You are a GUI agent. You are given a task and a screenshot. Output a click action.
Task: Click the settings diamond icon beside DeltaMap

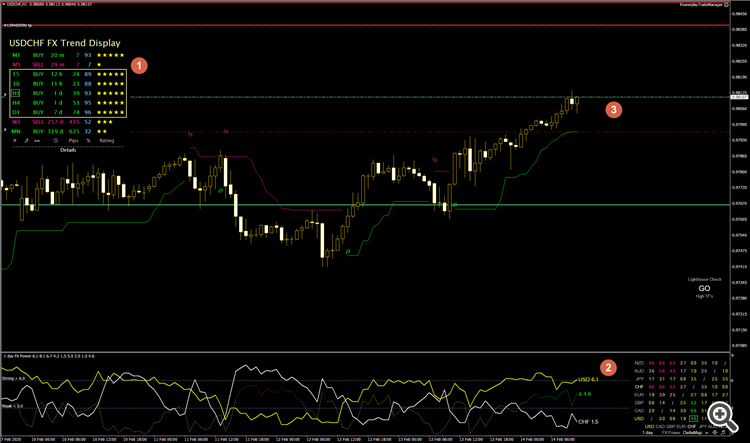[715, 432]
